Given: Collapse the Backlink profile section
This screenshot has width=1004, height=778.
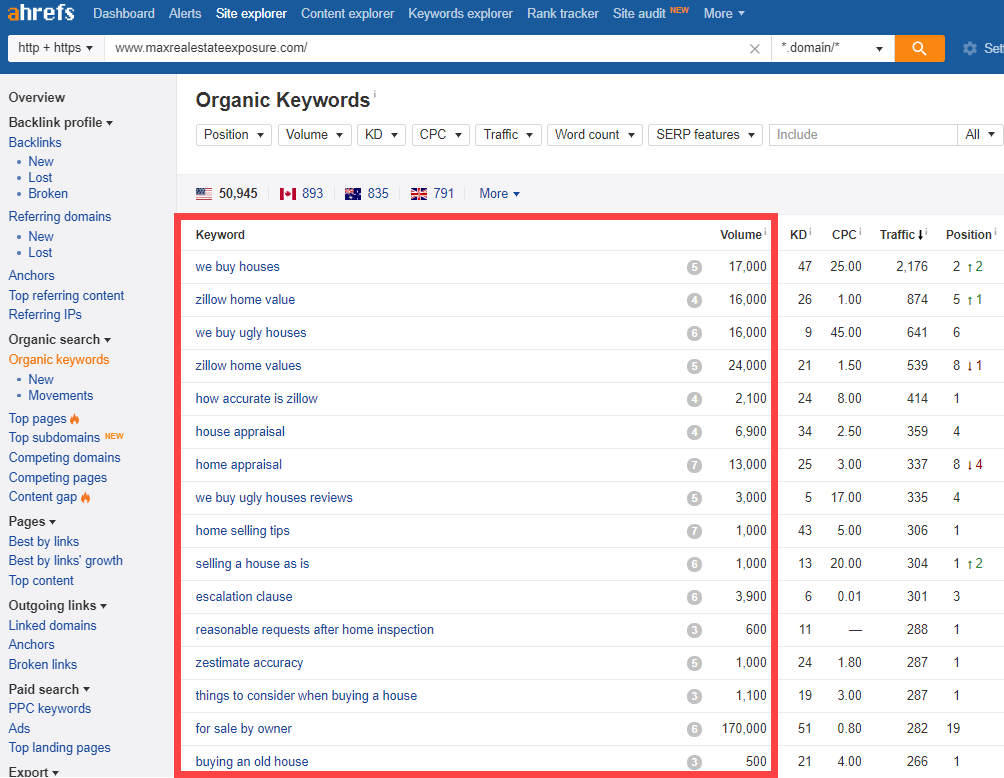Looking at the screenshot, I should 61,122.
